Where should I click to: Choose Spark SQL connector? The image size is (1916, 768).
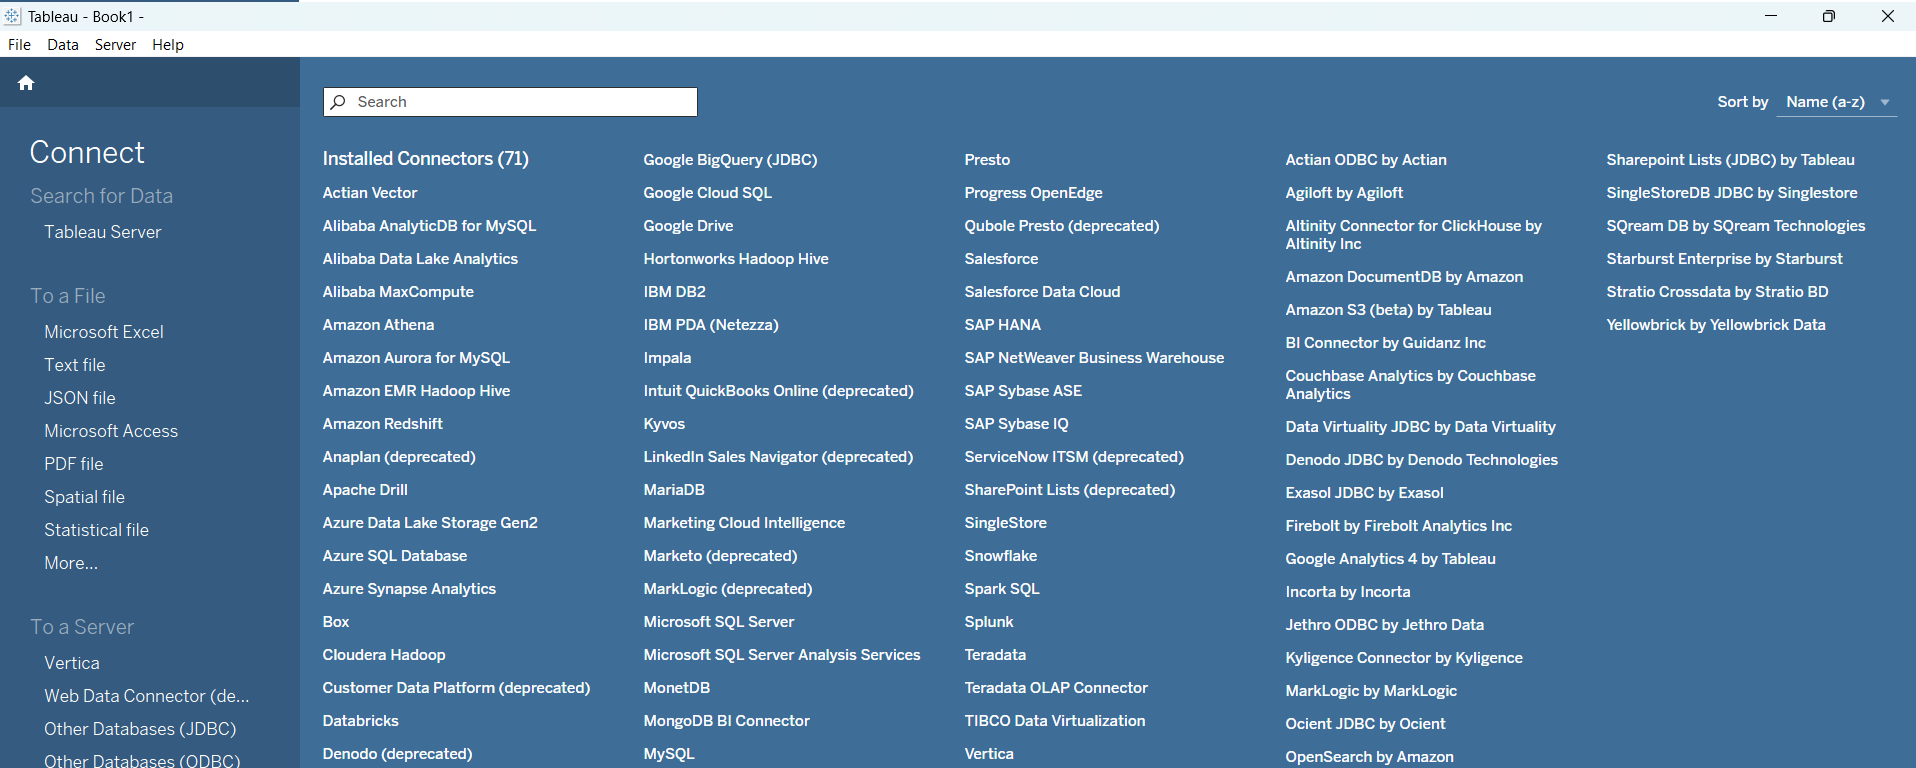1002,589
